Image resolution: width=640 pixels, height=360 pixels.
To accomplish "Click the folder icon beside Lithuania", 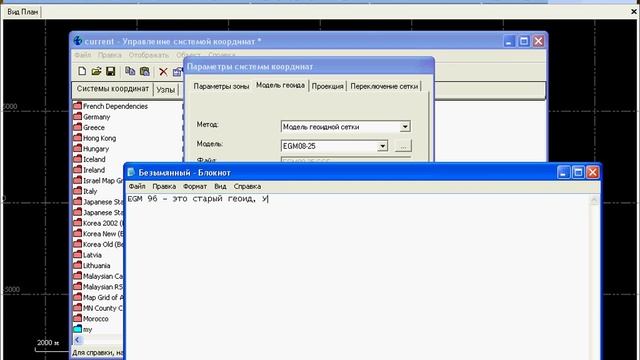I will [x=78, y=265].
